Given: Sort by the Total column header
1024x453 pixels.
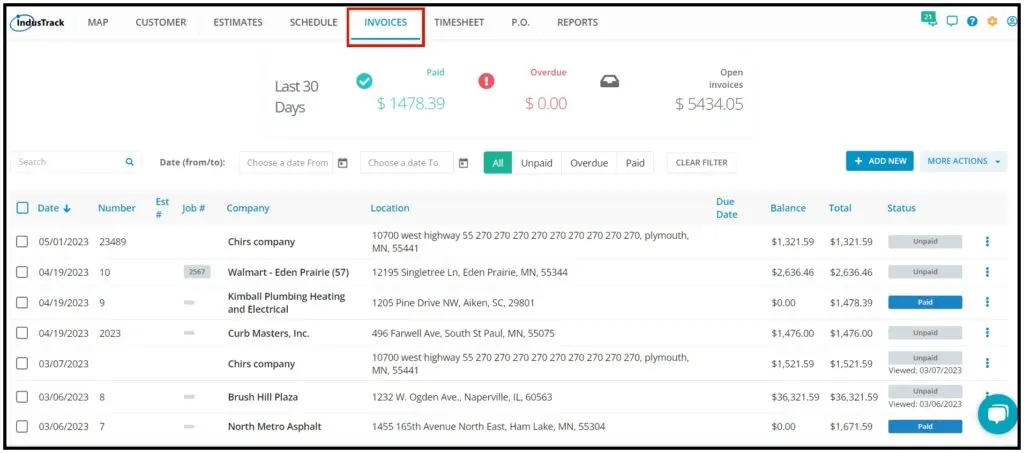Looking at the screenshot, I should (840, 208).
